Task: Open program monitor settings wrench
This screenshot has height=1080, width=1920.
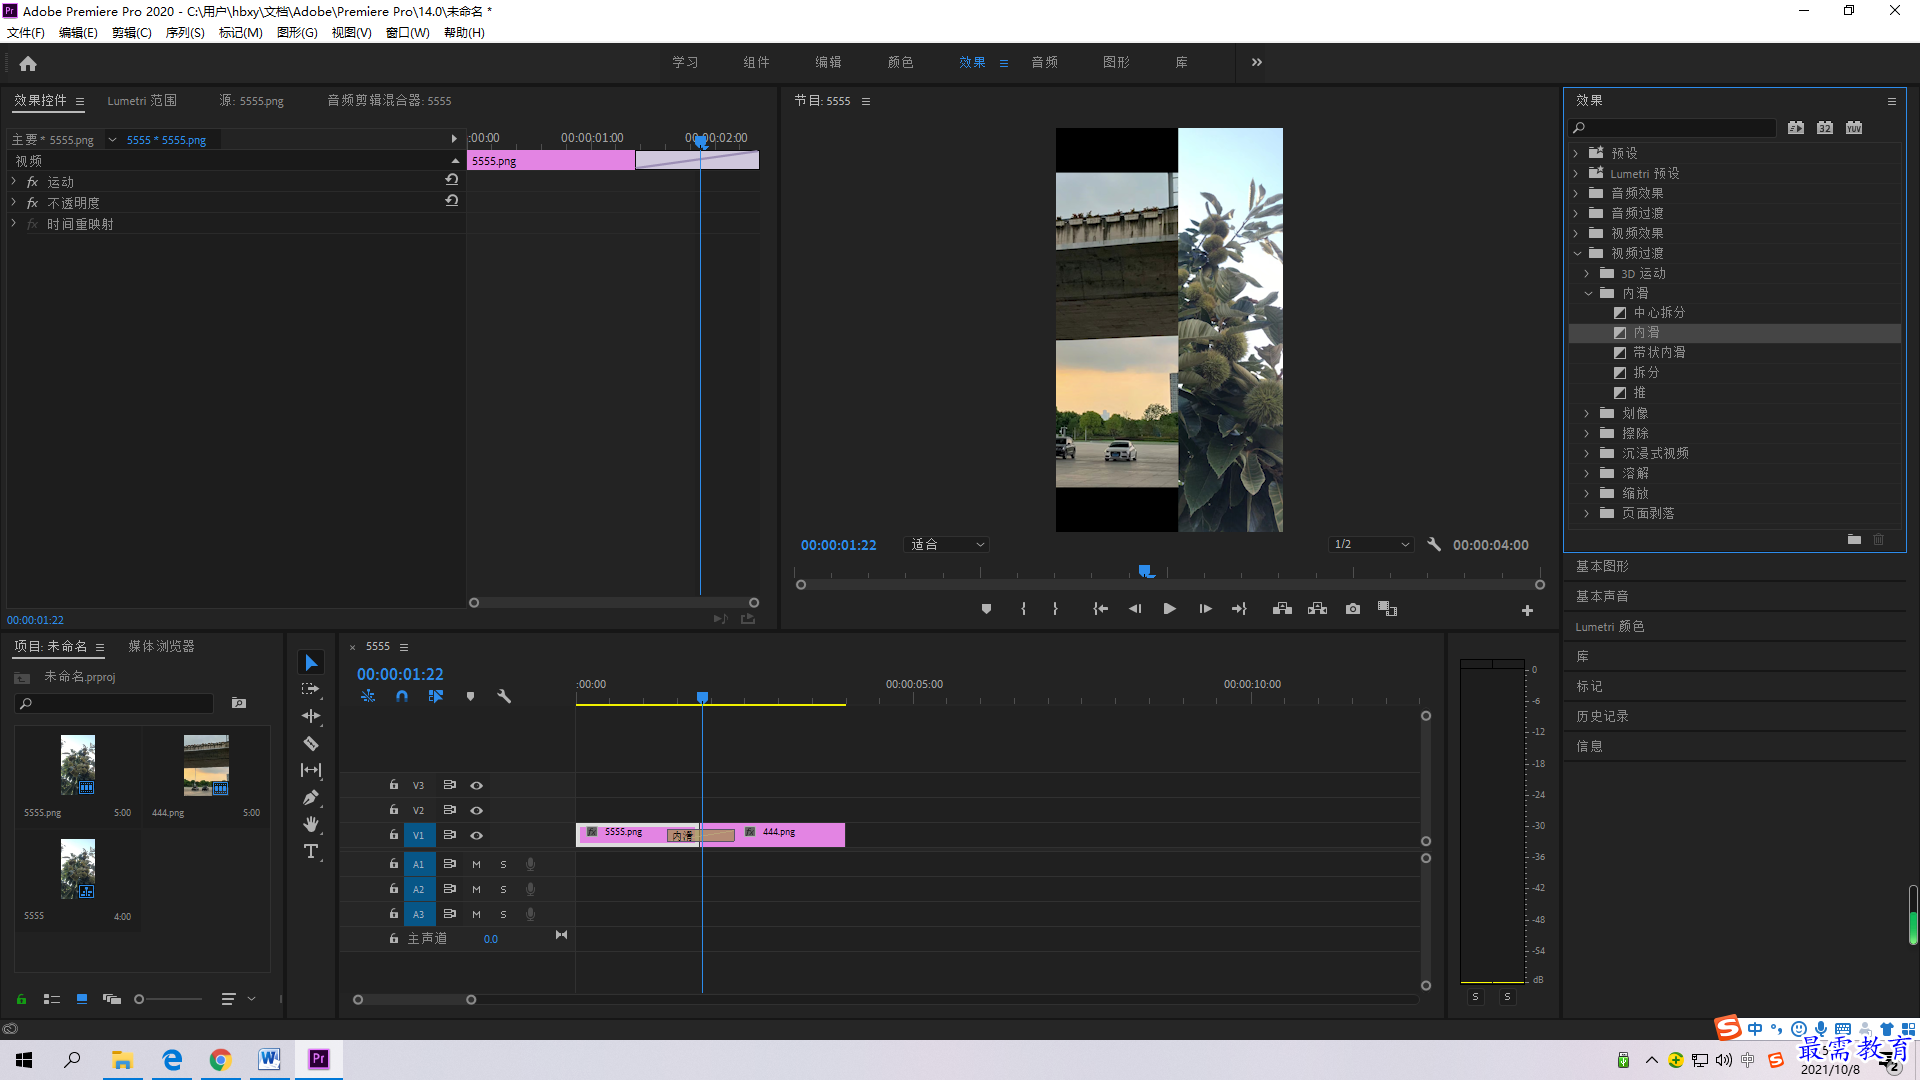Action: [x=1434, y=544]
